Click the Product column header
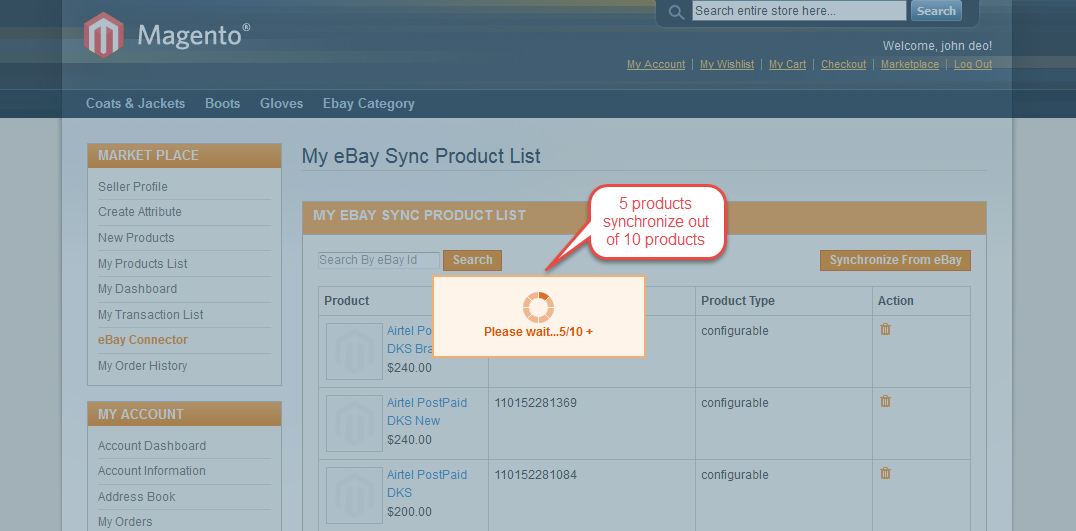 click(347, 300)
